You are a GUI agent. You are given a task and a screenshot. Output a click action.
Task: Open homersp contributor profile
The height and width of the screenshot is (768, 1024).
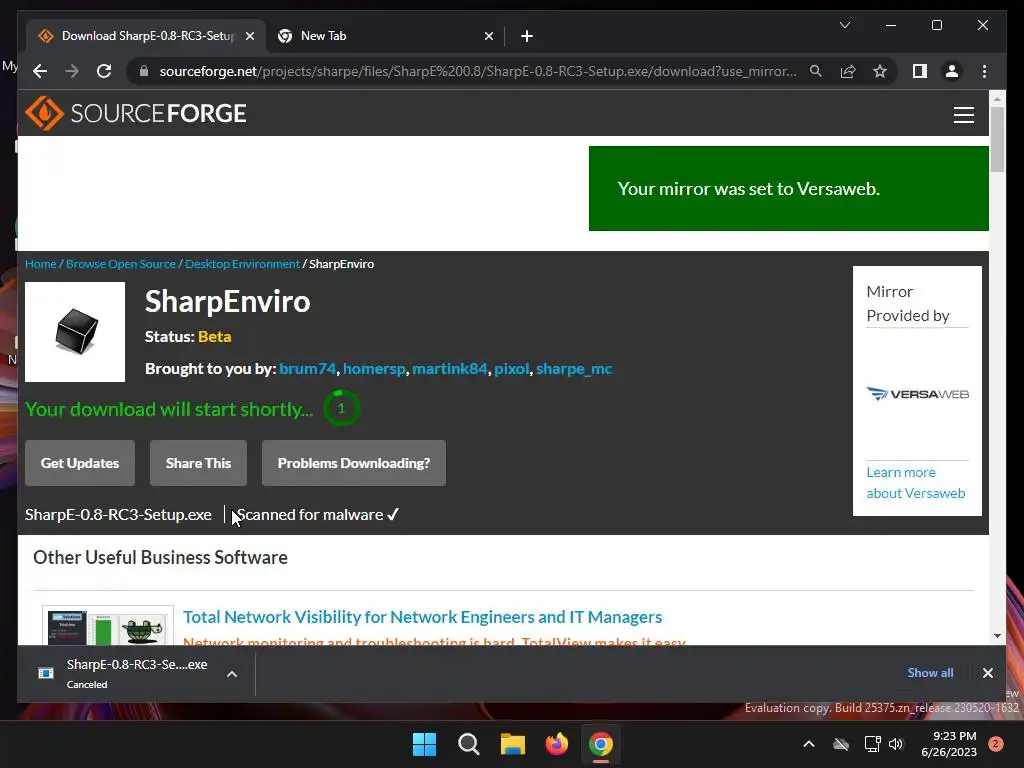[374, 369]
